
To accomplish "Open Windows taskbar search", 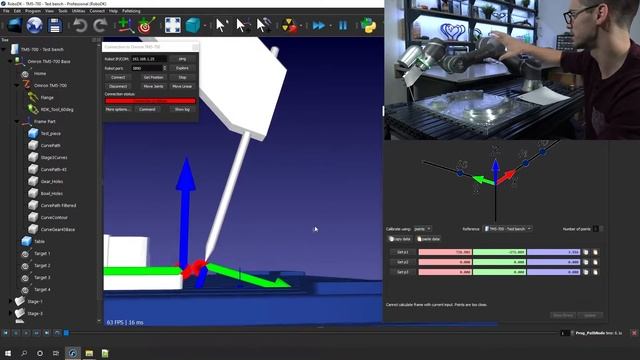I will pos(24,353).
